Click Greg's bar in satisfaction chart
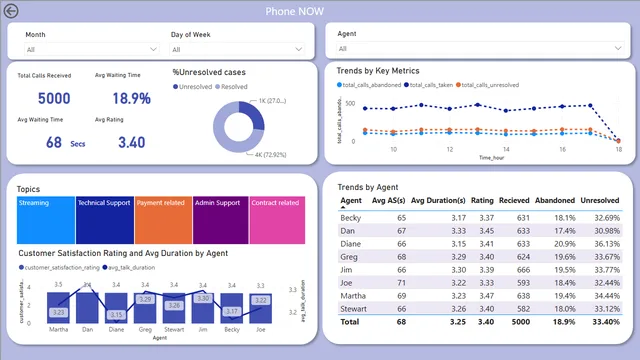 click(145, 308)
